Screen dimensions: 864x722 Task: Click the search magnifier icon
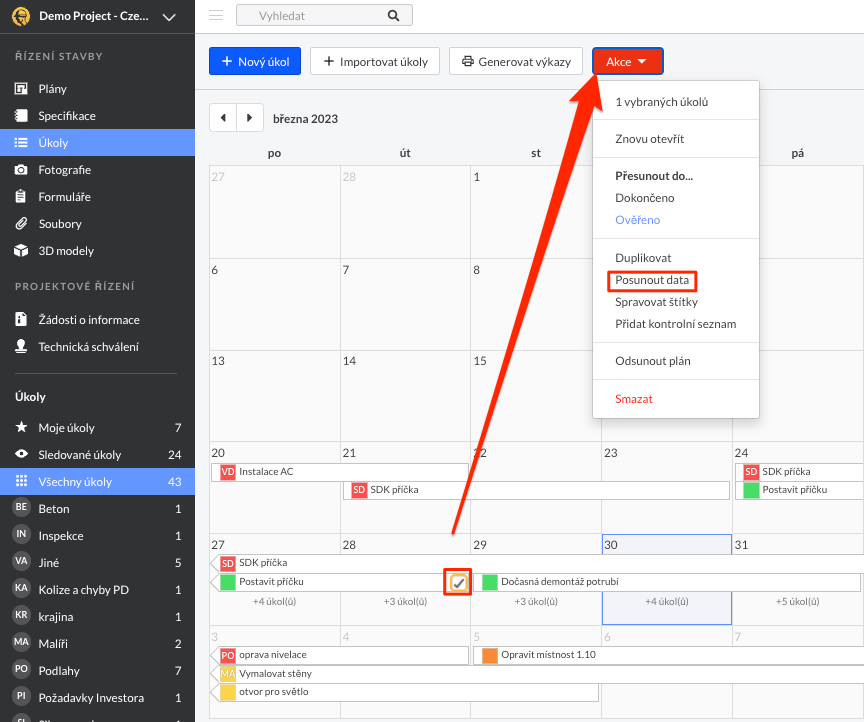(x=393, y=16)
